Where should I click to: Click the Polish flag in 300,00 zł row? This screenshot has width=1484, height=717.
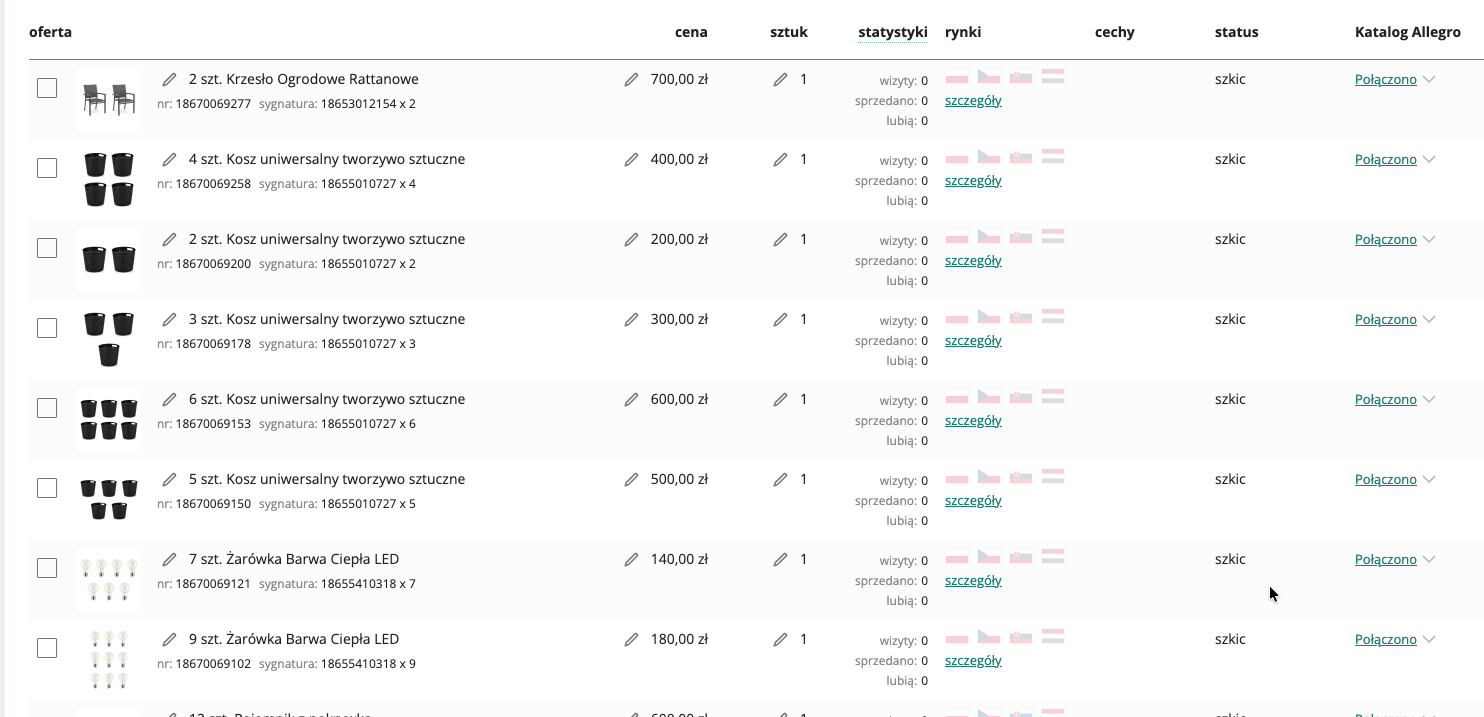[x=956, y=317]
